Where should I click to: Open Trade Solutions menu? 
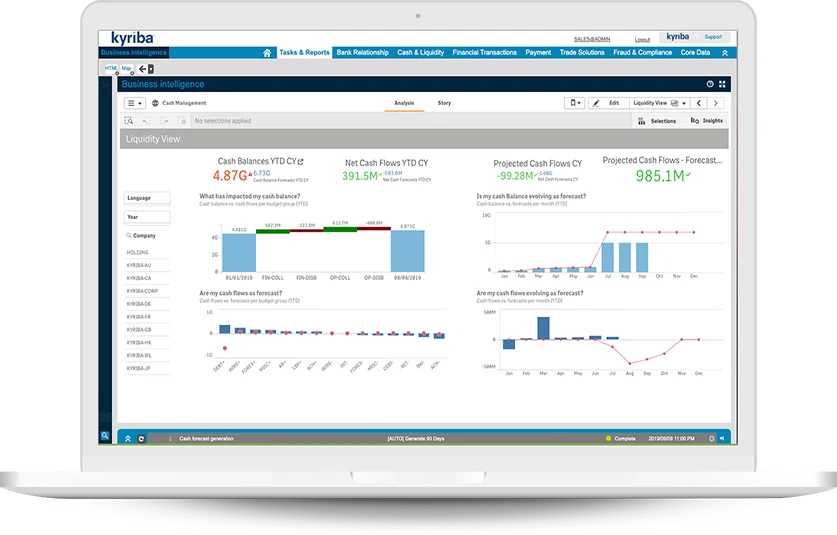[x=582, y=52]
